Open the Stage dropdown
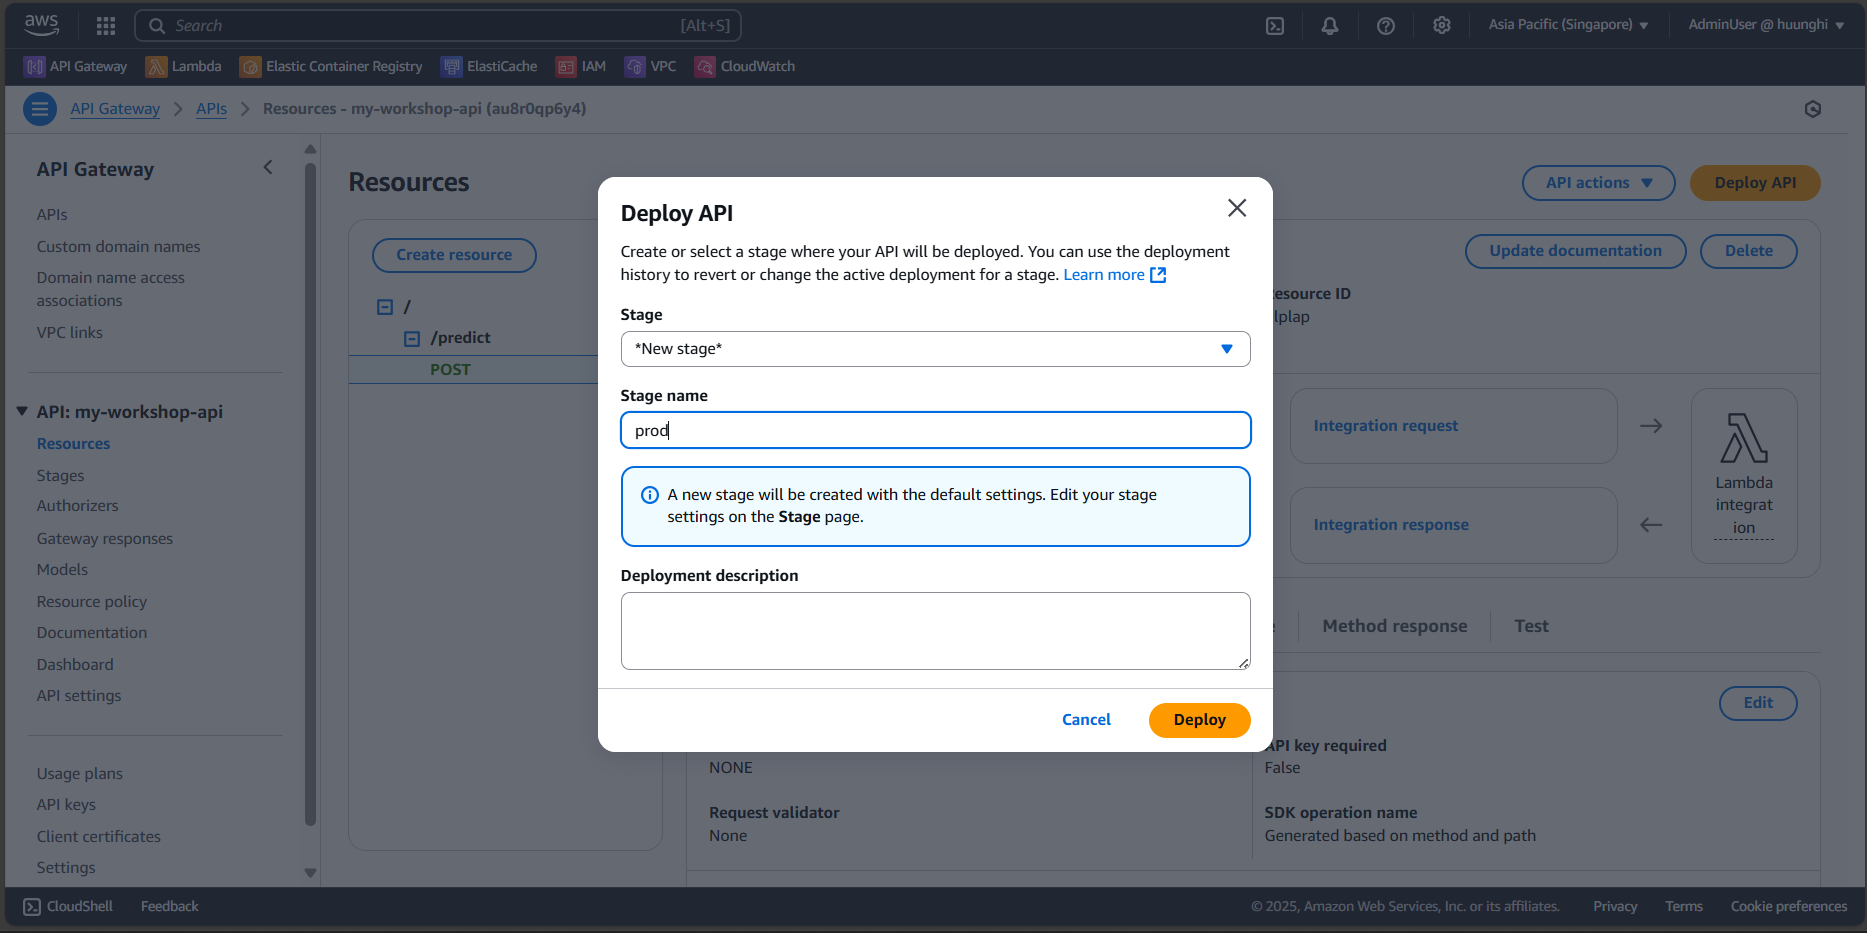Image resolution: width=1867 pixels, height=933 pixels. click(935, 349)
